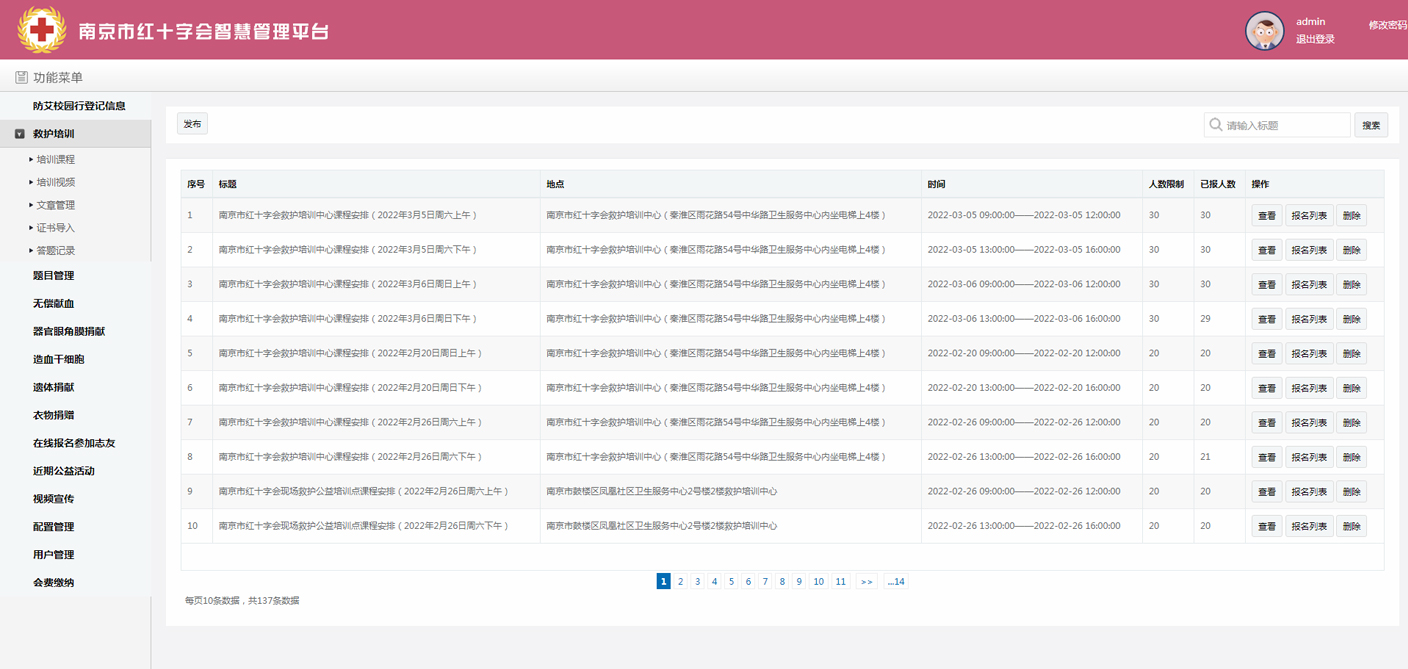
Task: View details of row 1 course
Action: tap(1266, 216)
